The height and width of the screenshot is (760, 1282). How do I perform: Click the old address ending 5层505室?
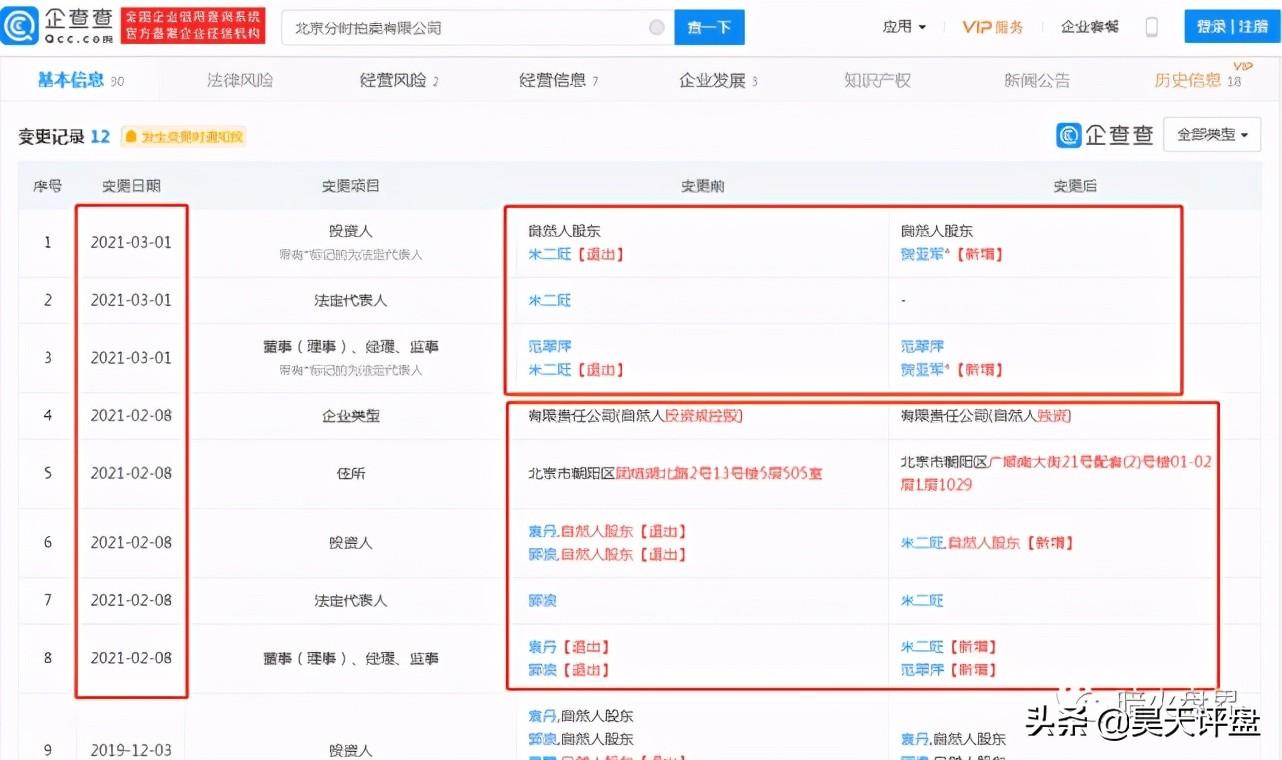[x=675, y=473]
